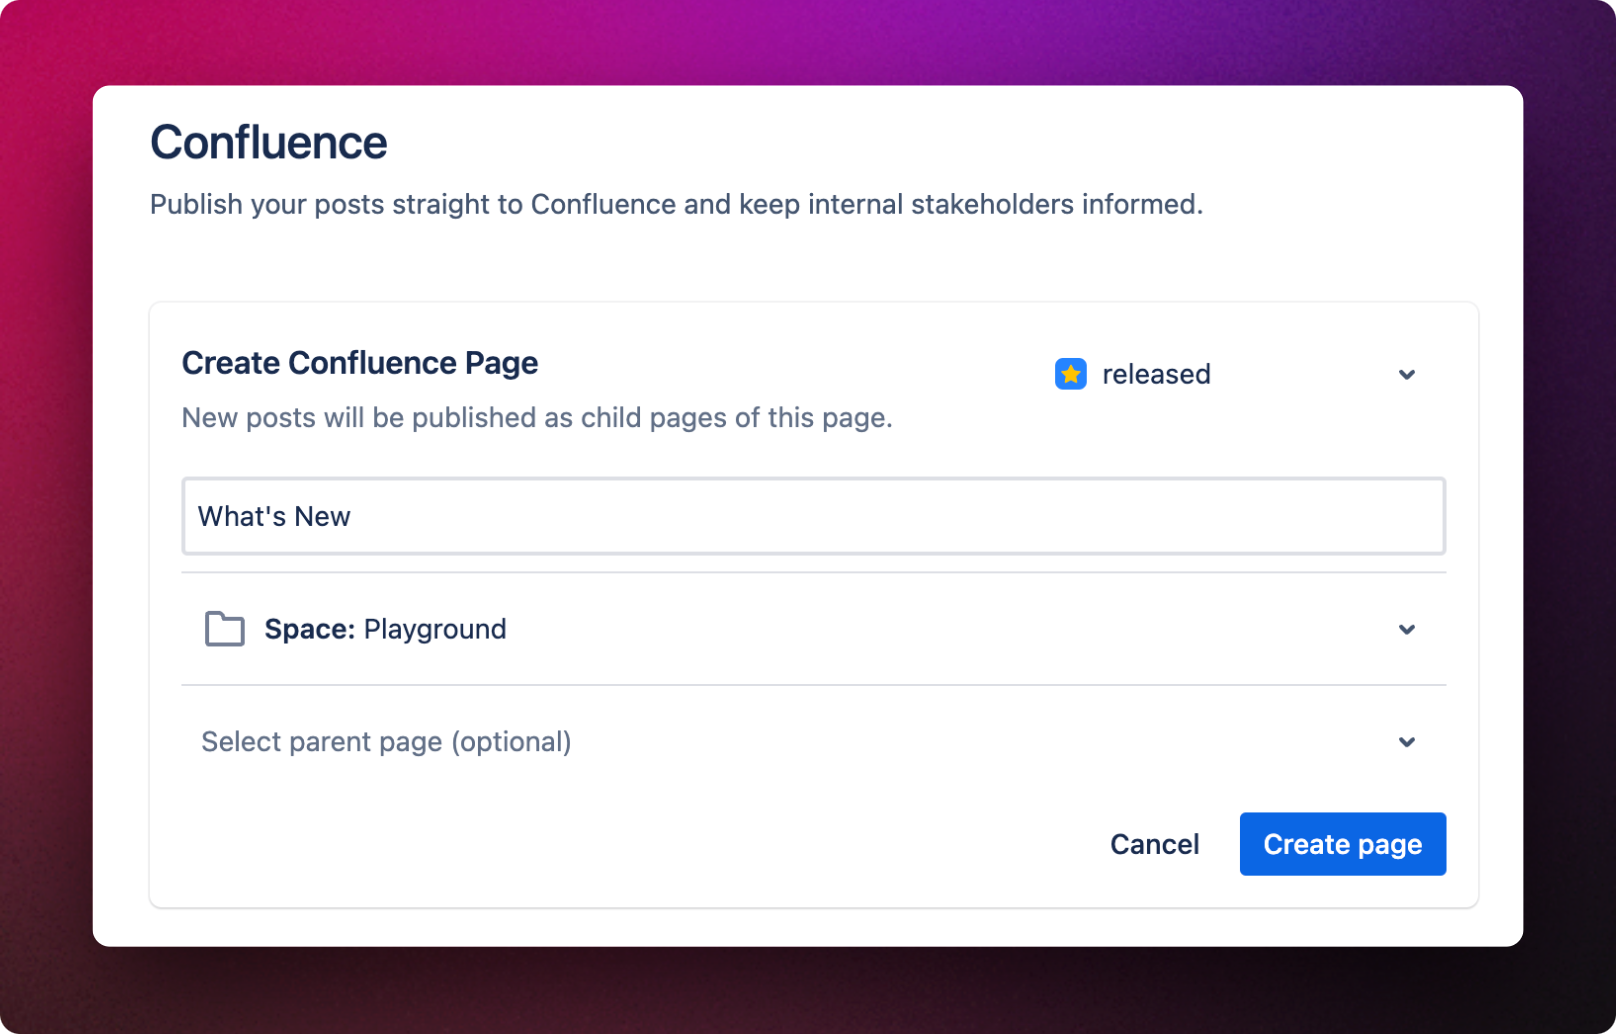Screen dimensions: 1616x1034
Task: Click the 'New posts will be published' helper text
Action: click(x=537, y=418)
